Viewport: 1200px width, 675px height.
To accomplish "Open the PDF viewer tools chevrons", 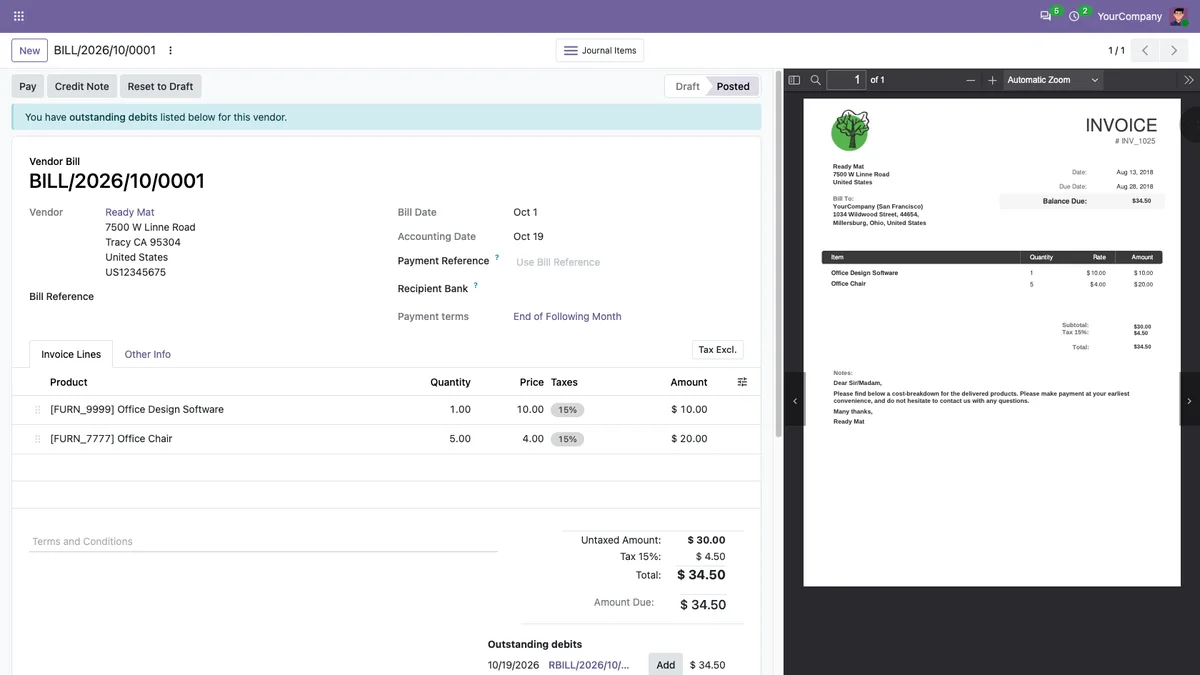I will pyautogui.click(x=1188, y=80).
